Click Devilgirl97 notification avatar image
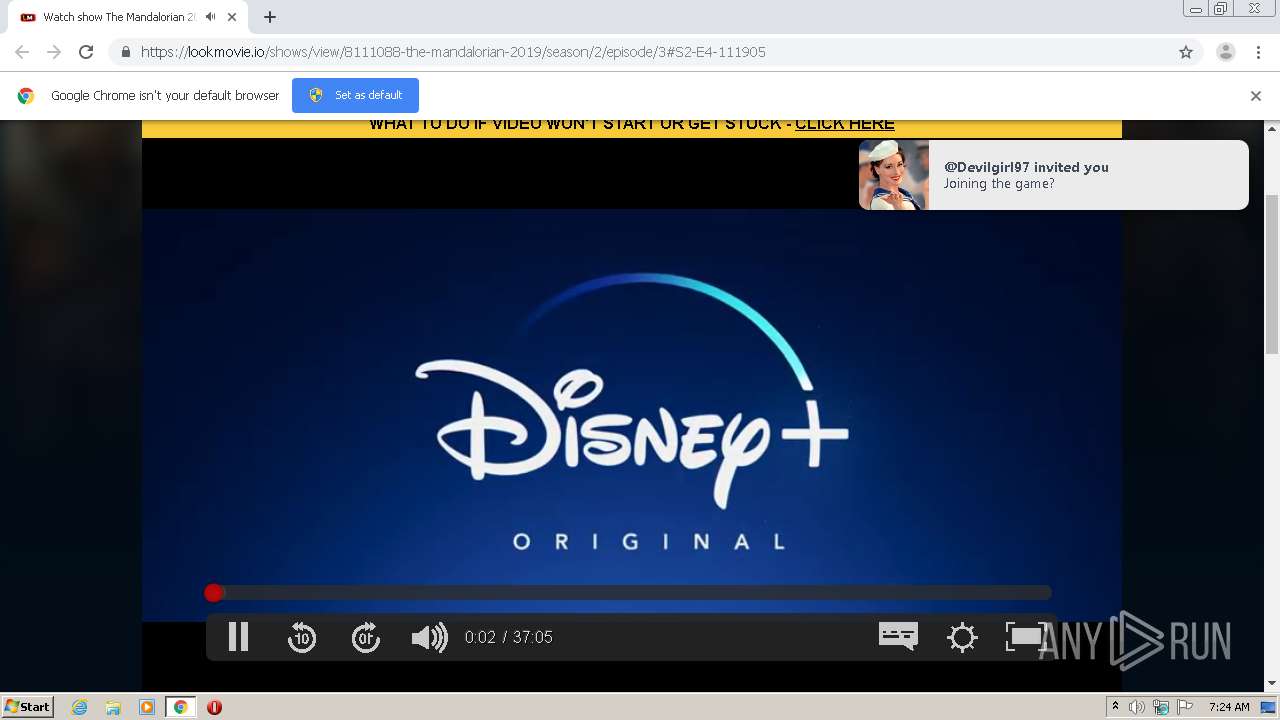The height and width of the screenshot is (720, 1280). pyautogui.click(x=894, y=175)
